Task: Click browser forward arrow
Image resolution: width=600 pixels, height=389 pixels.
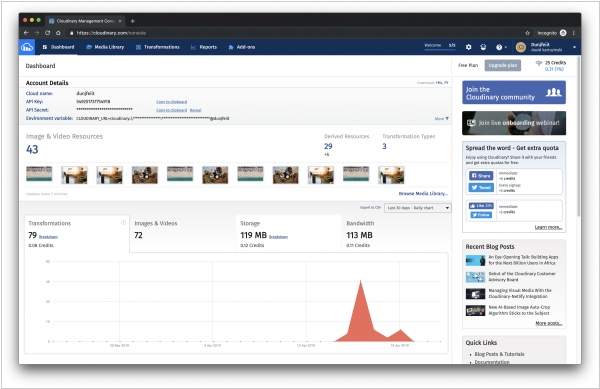Action: [37, 33]
